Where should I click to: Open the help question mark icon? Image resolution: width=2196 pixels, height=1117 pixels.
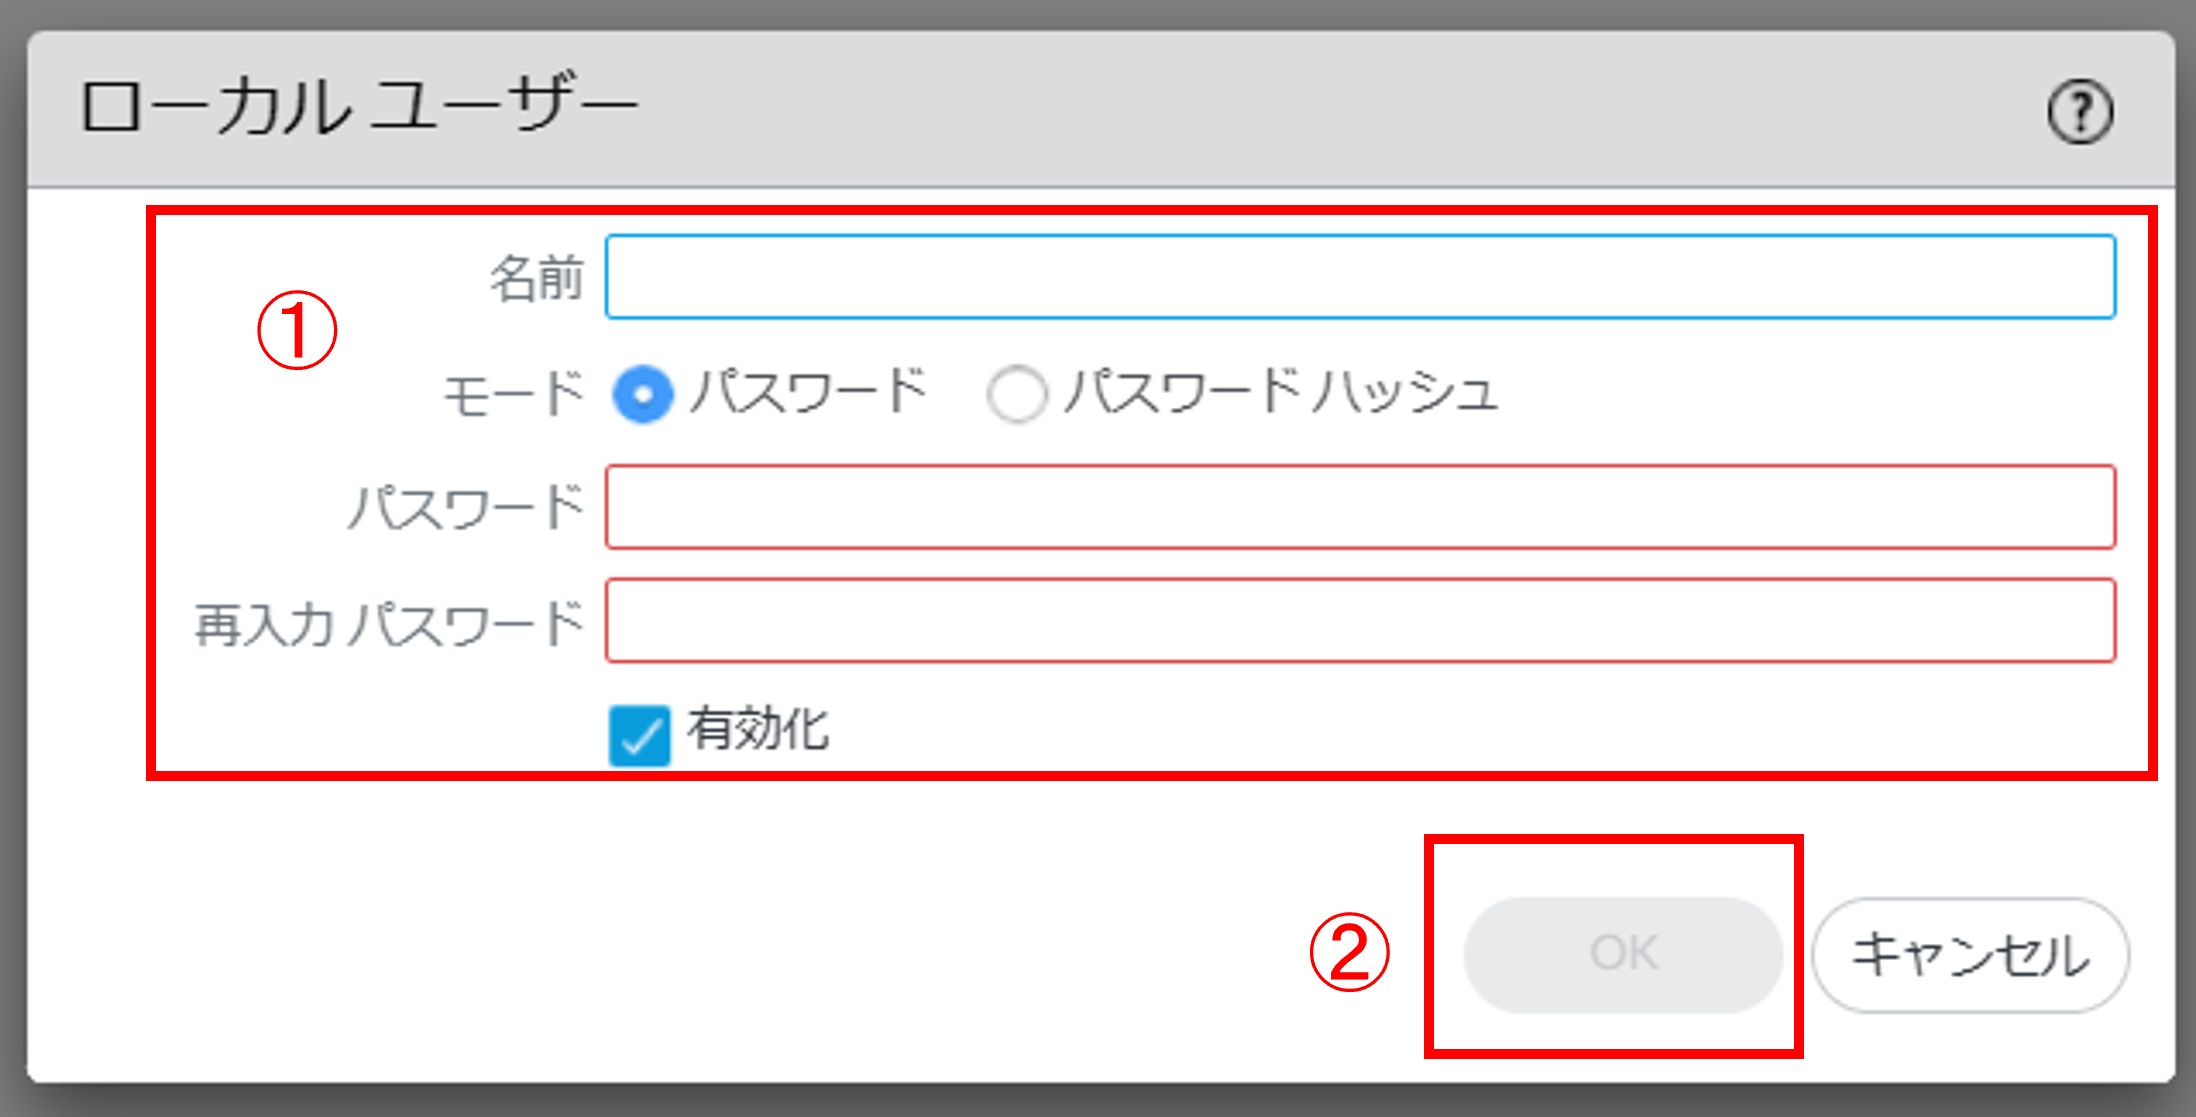[x=2080, y=112]
